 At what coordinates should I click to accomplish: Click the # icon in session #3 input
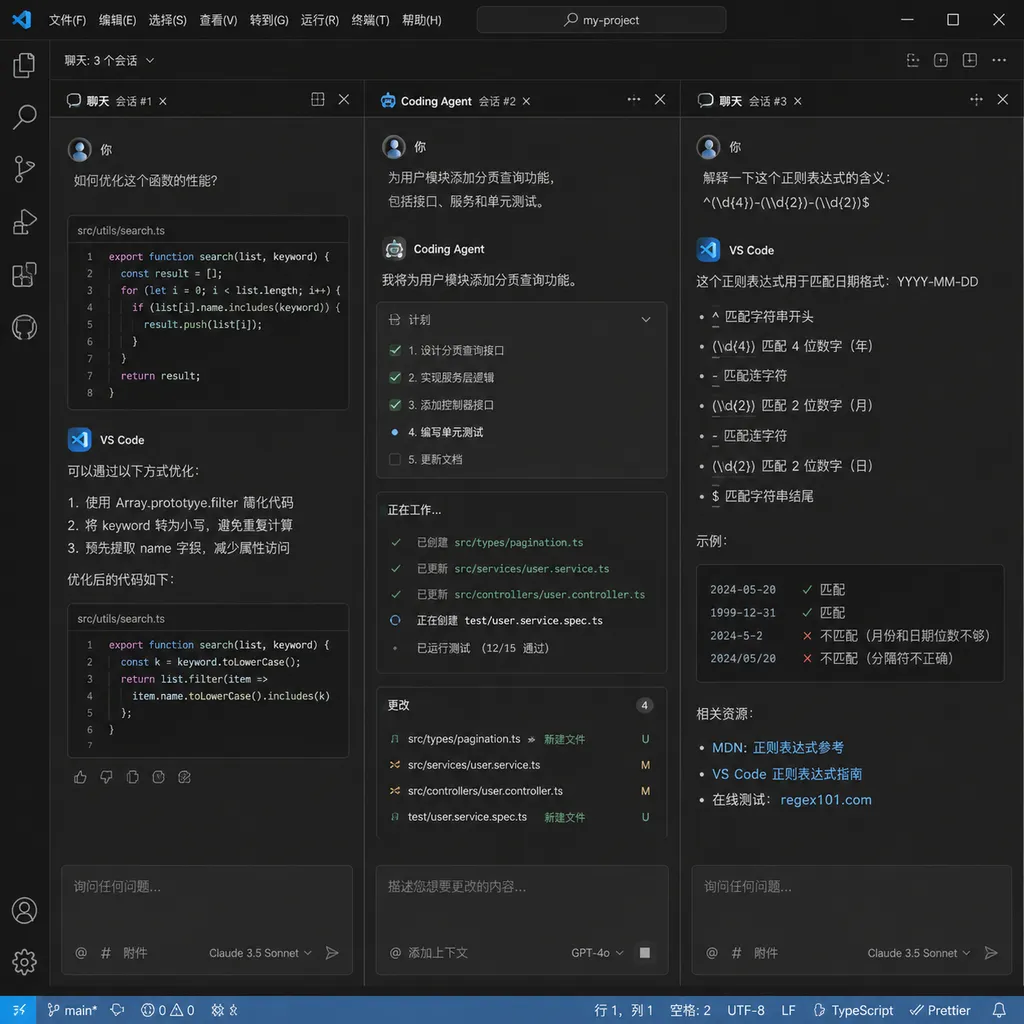tap(736, 953)
